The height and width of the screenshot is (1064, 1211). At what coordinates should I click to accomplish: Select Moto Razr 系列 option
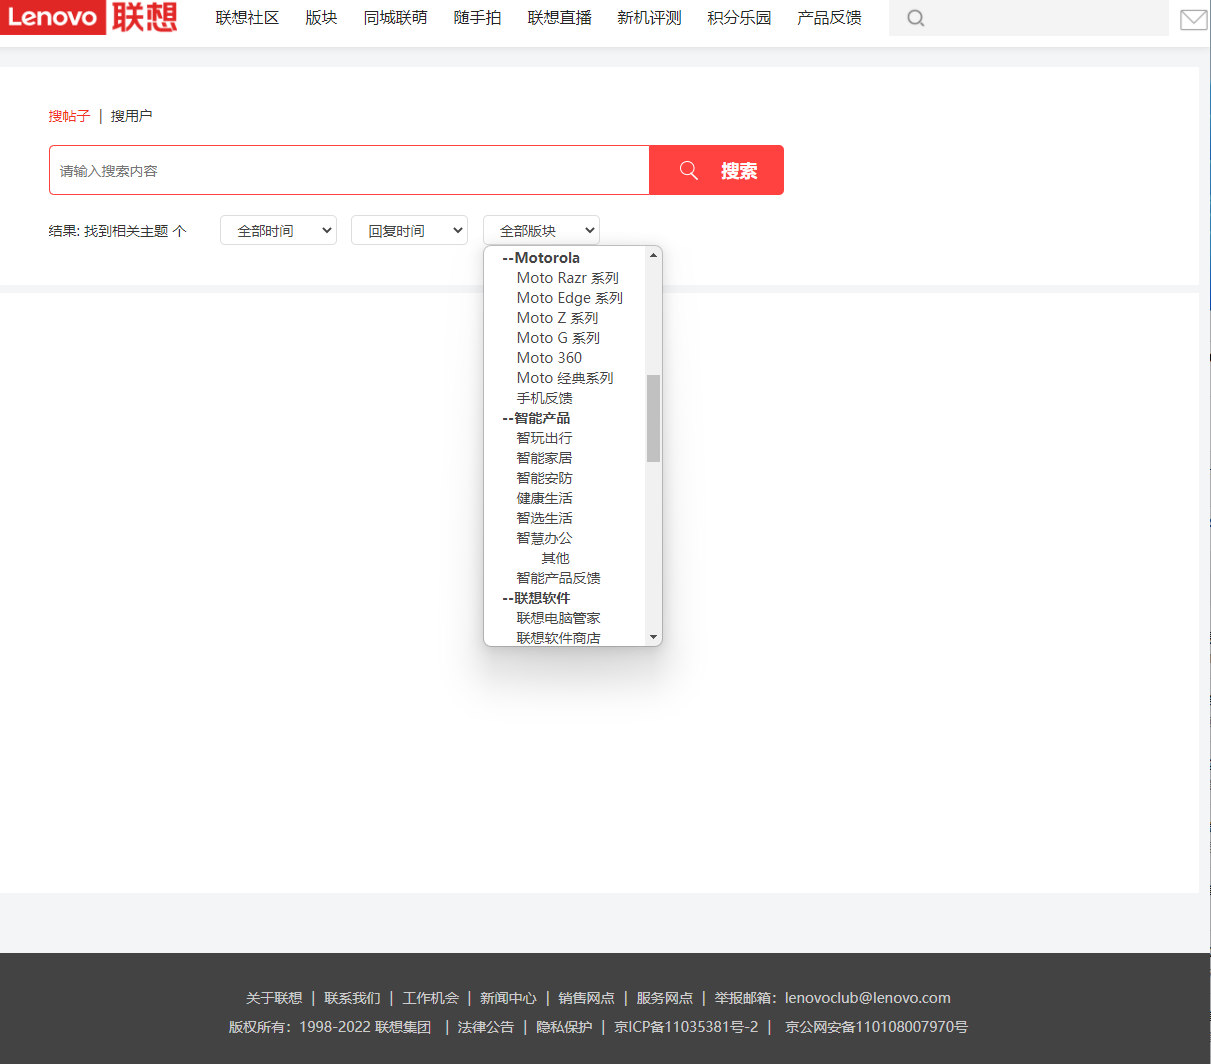(567, 278)
